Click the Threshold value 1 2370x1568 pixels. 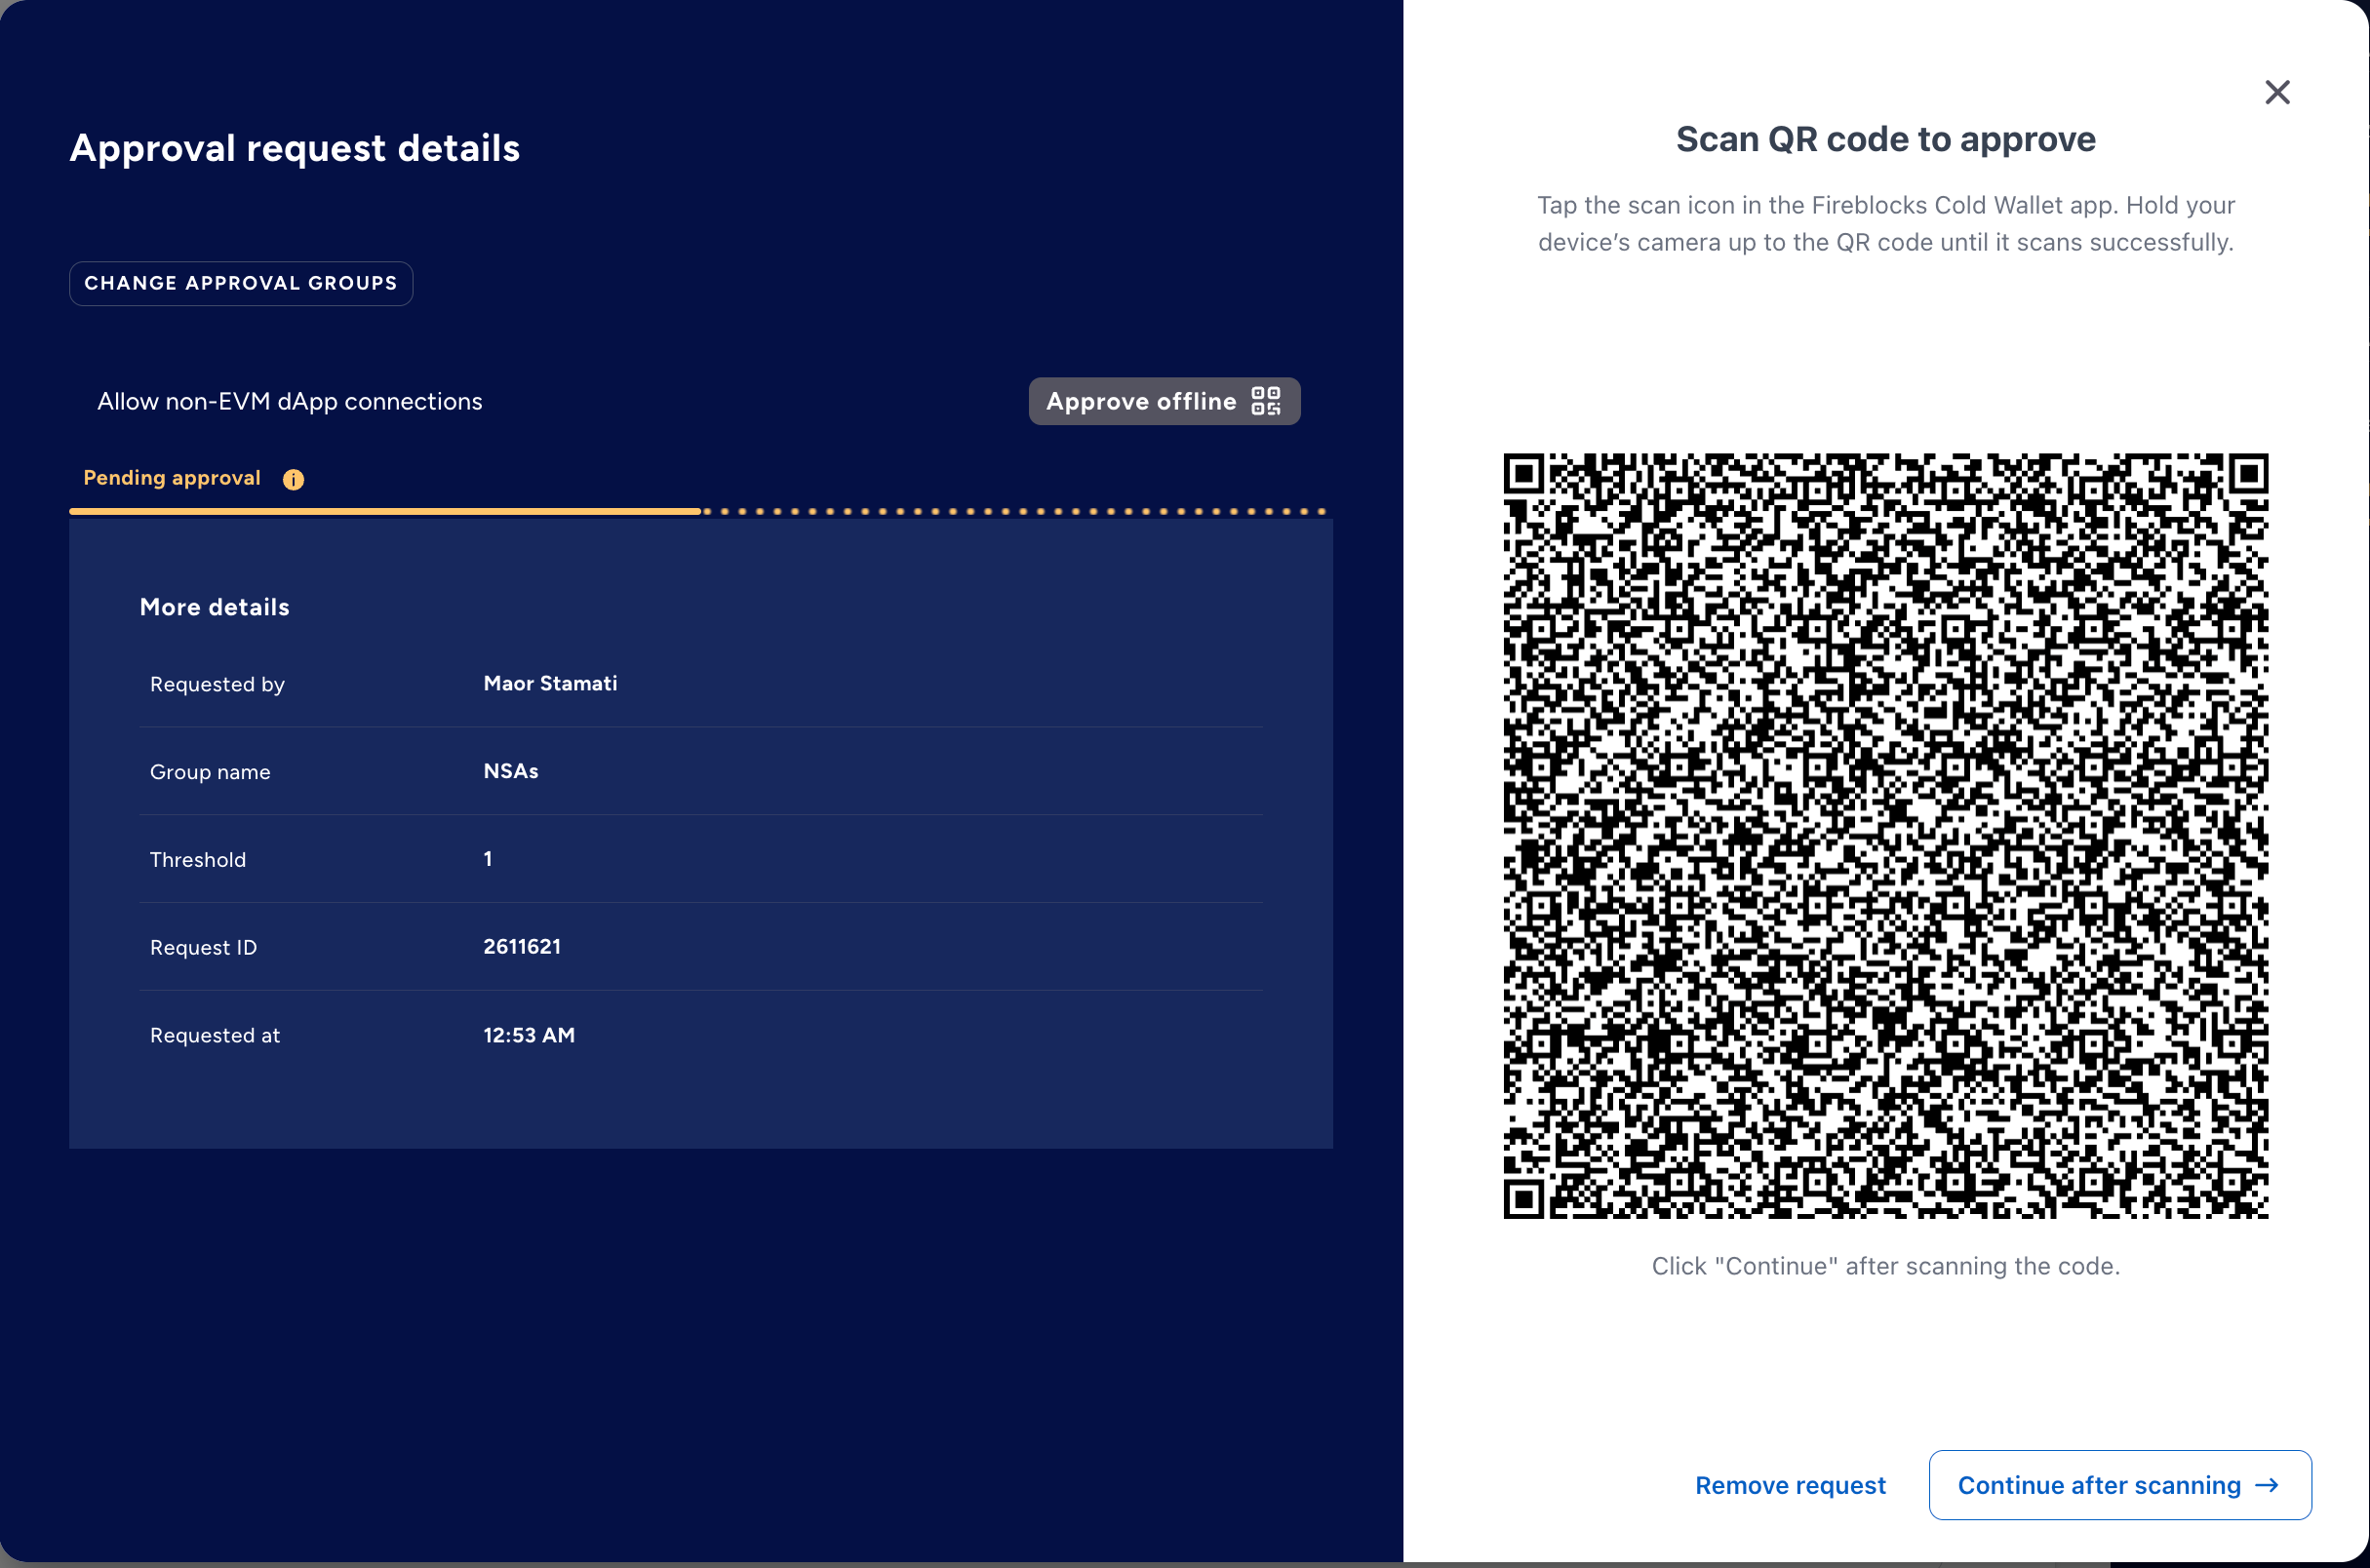pos(488,858)
